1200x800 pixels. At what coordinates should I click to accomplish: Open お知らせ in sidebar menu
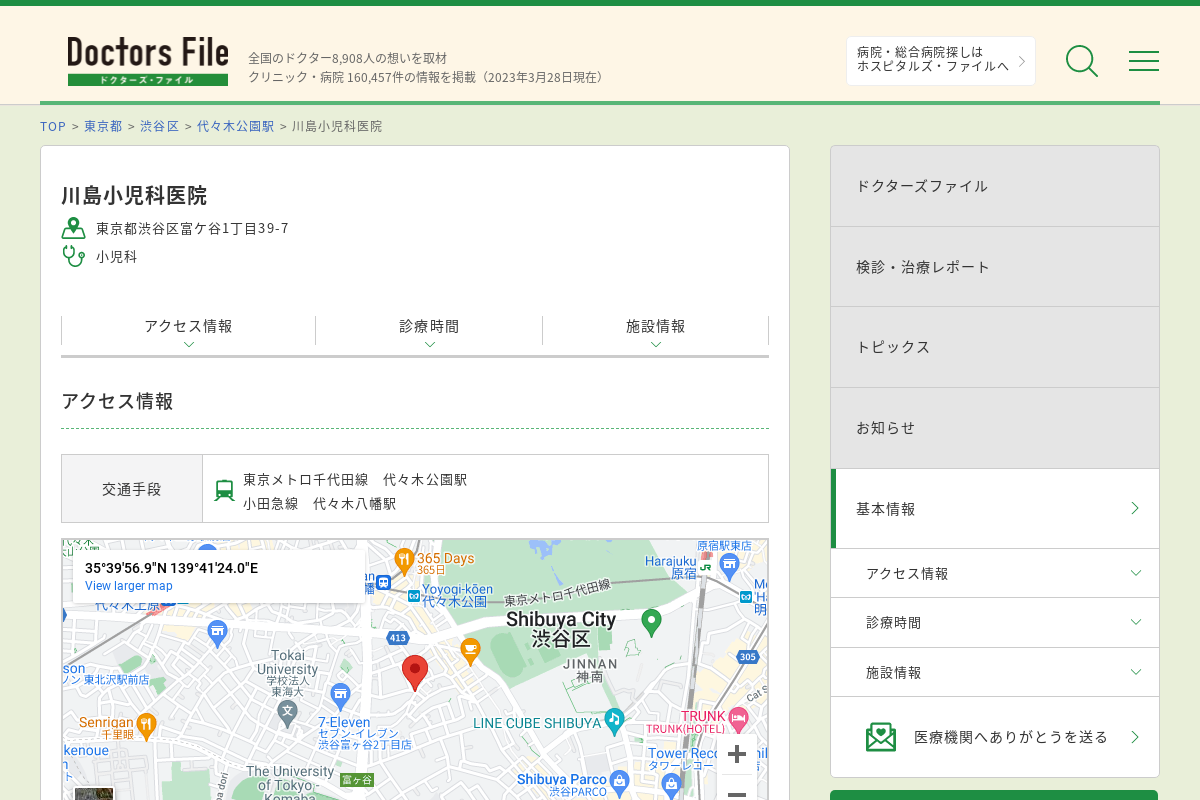click(995, 428)
